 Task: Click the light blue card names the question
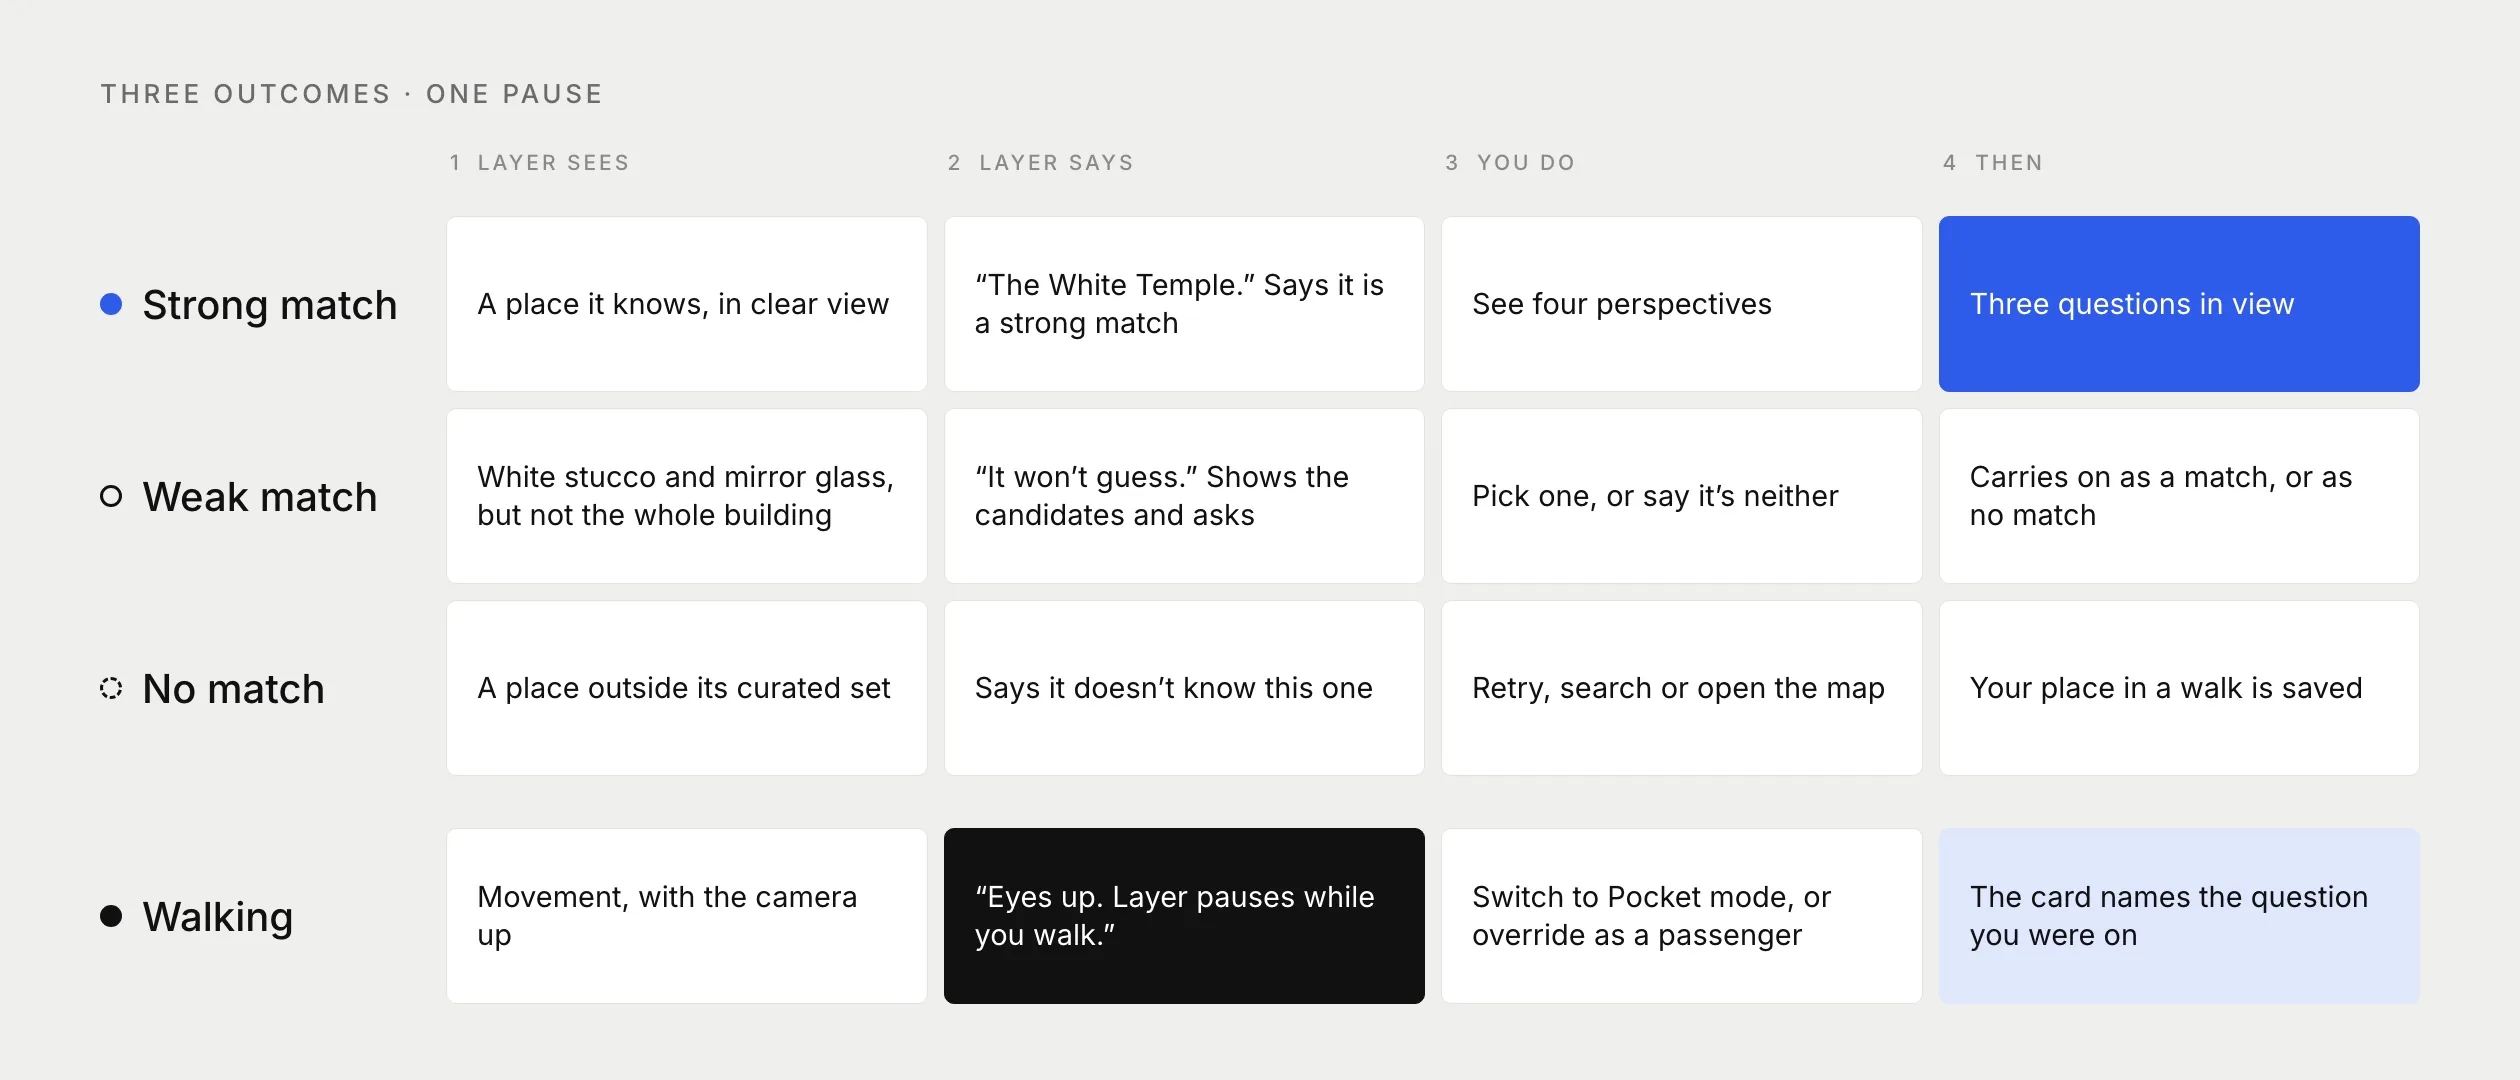tap(2179, 916)
